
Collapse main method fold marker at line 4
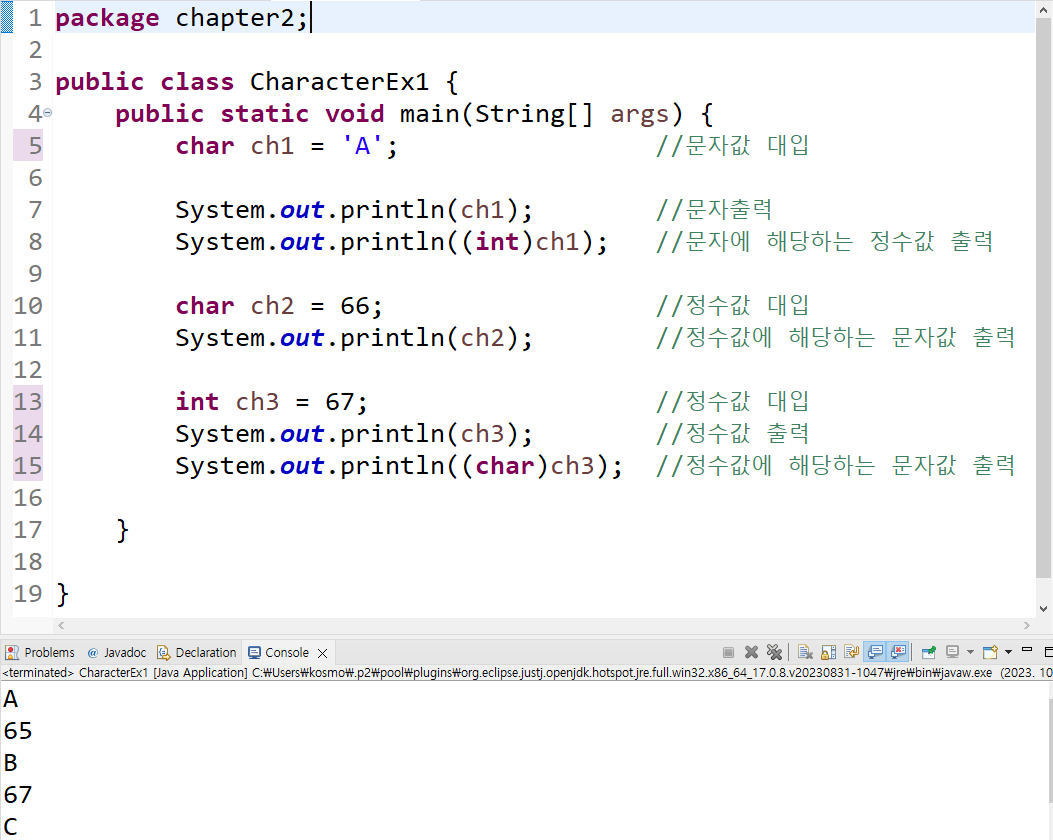pyautogui.click(x=48, y=113)
